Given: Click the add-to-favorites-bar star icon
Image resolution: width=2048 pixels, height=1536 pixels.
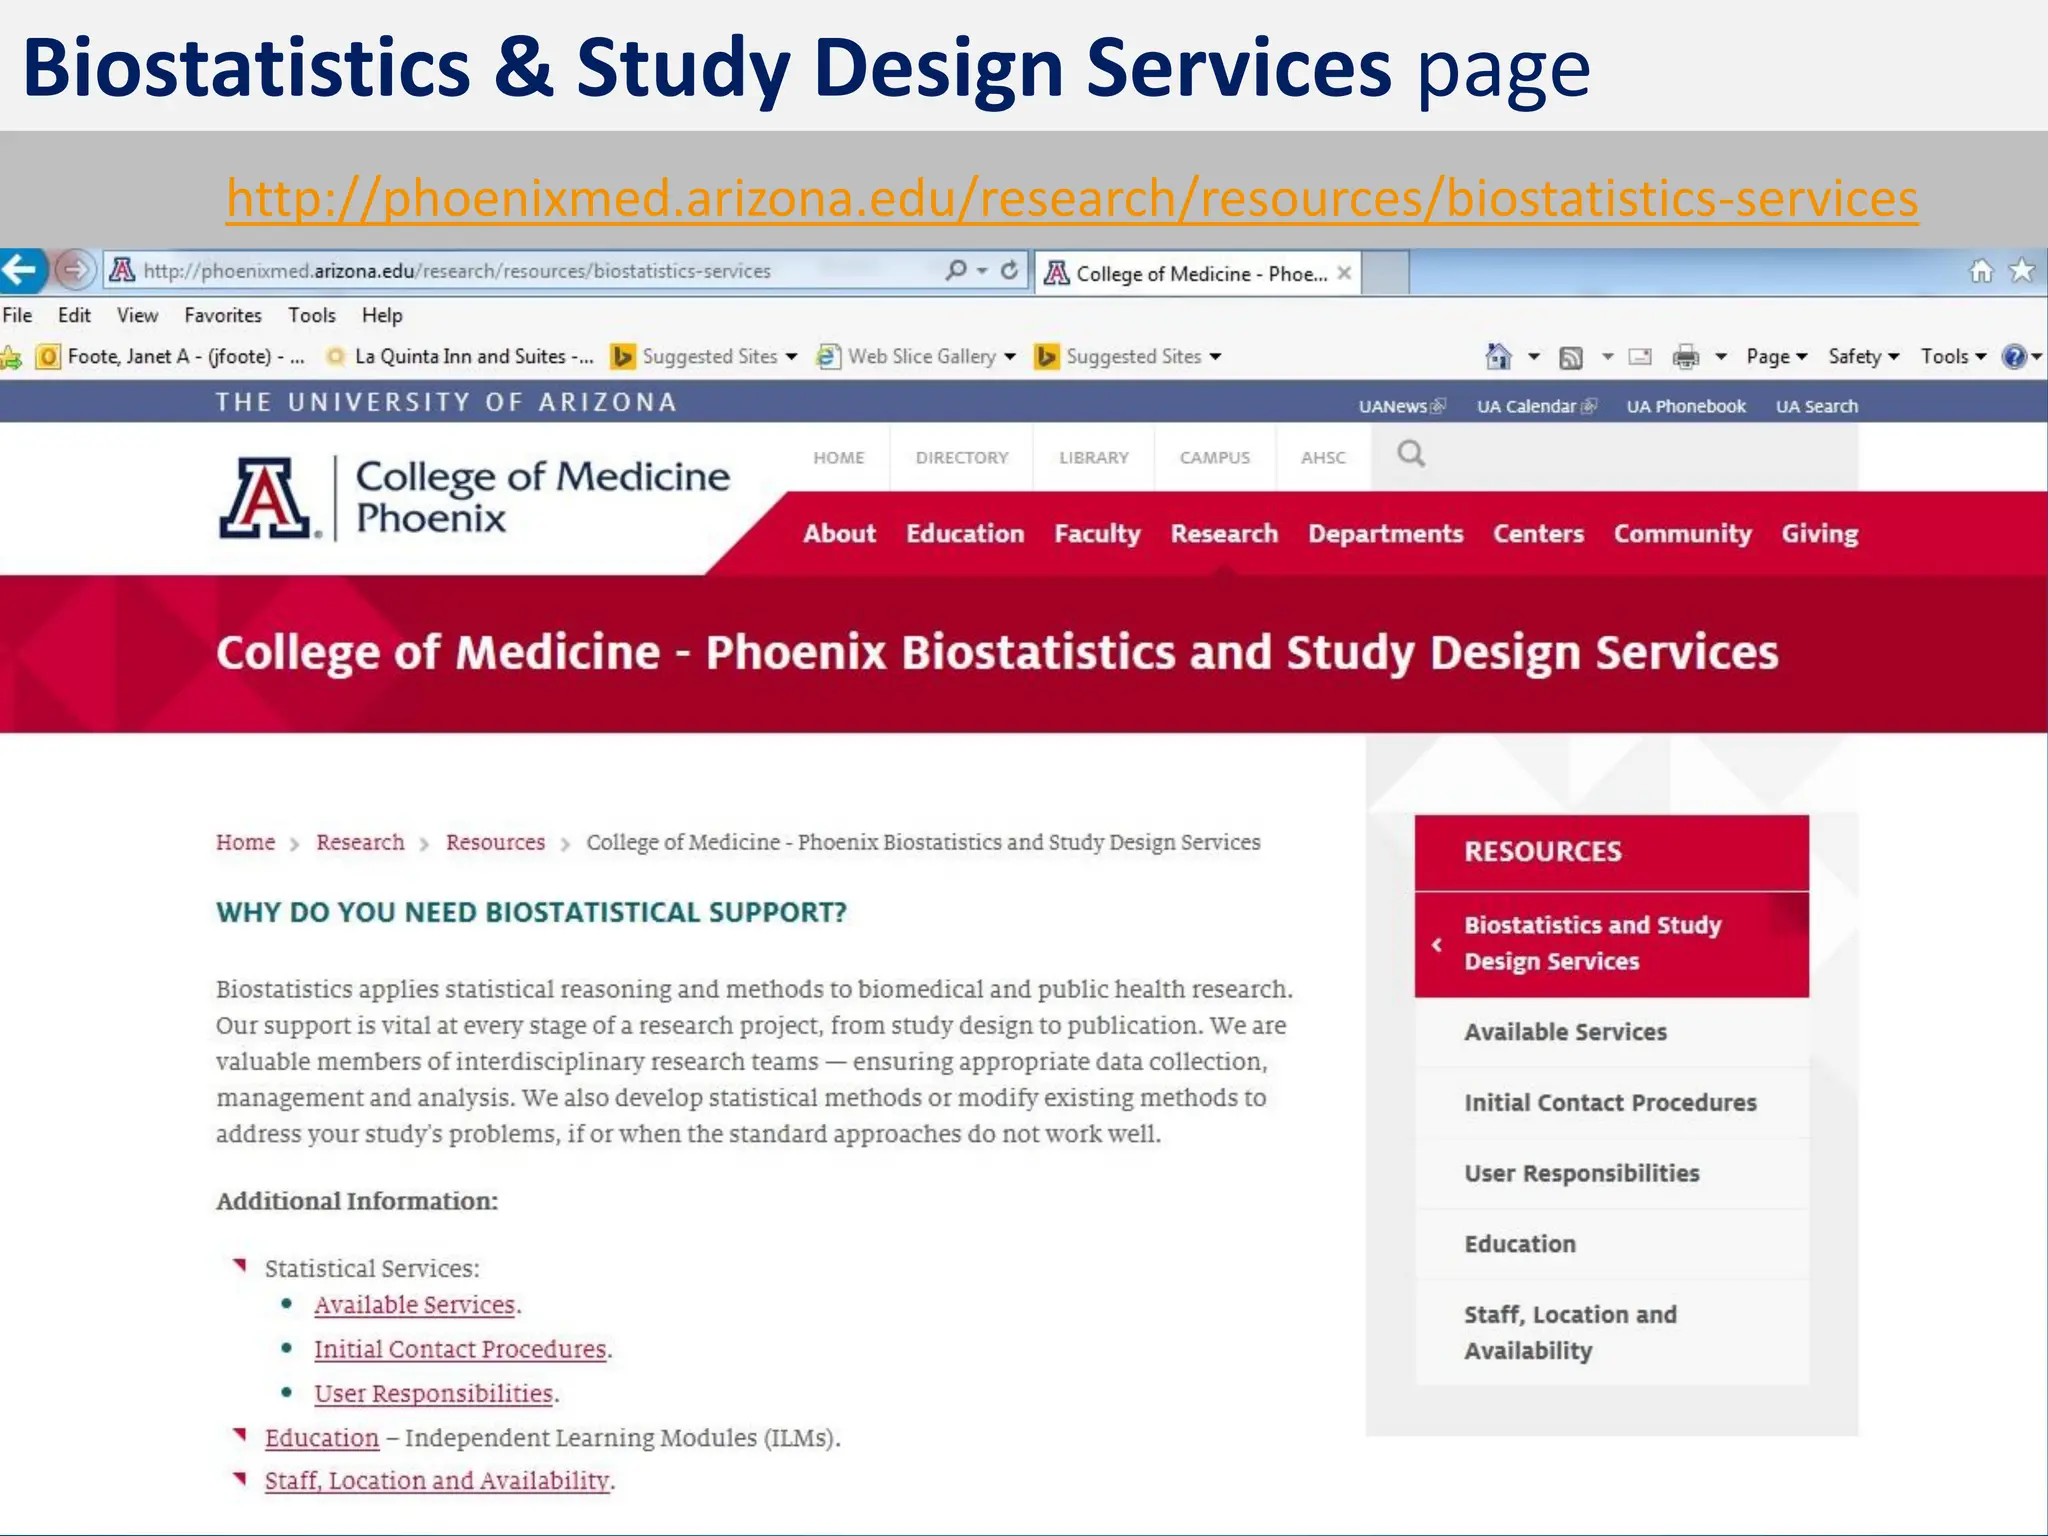Looking at the screenshot, I should tap(11, 357).
